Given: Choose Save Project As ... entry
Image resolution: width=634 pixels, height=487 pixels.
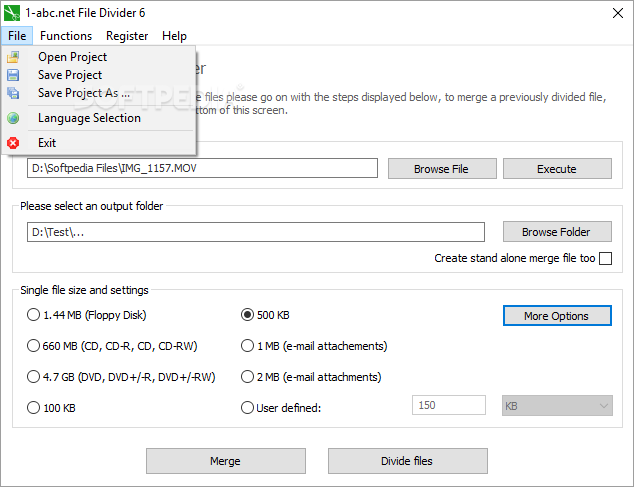Looking at the screenshot, I should click(99, 93).
